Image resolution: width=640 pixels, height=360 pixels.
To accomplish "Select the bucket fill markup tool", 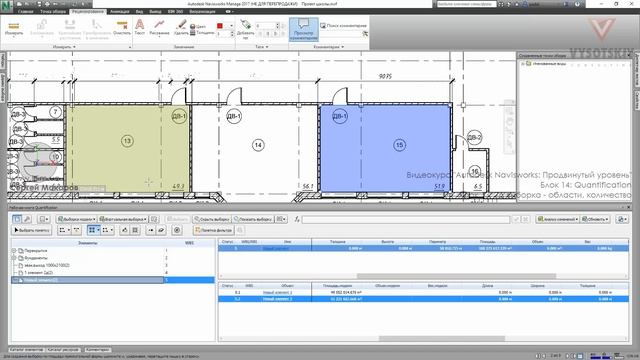I will pos(124,230).
